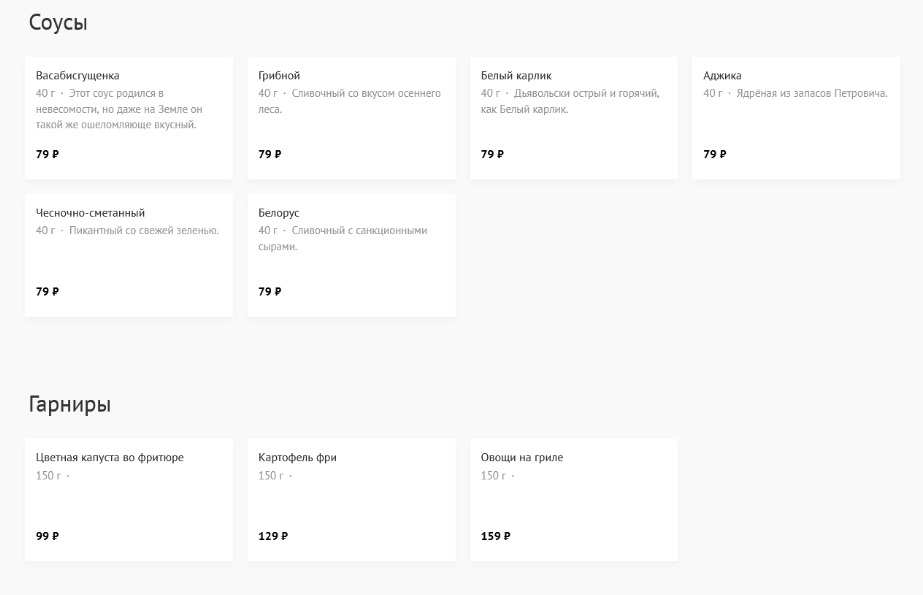Screen dimensions: 923x595
Task: Click the Белый карлик spicy description text
Action: click(x=570, y=101)
